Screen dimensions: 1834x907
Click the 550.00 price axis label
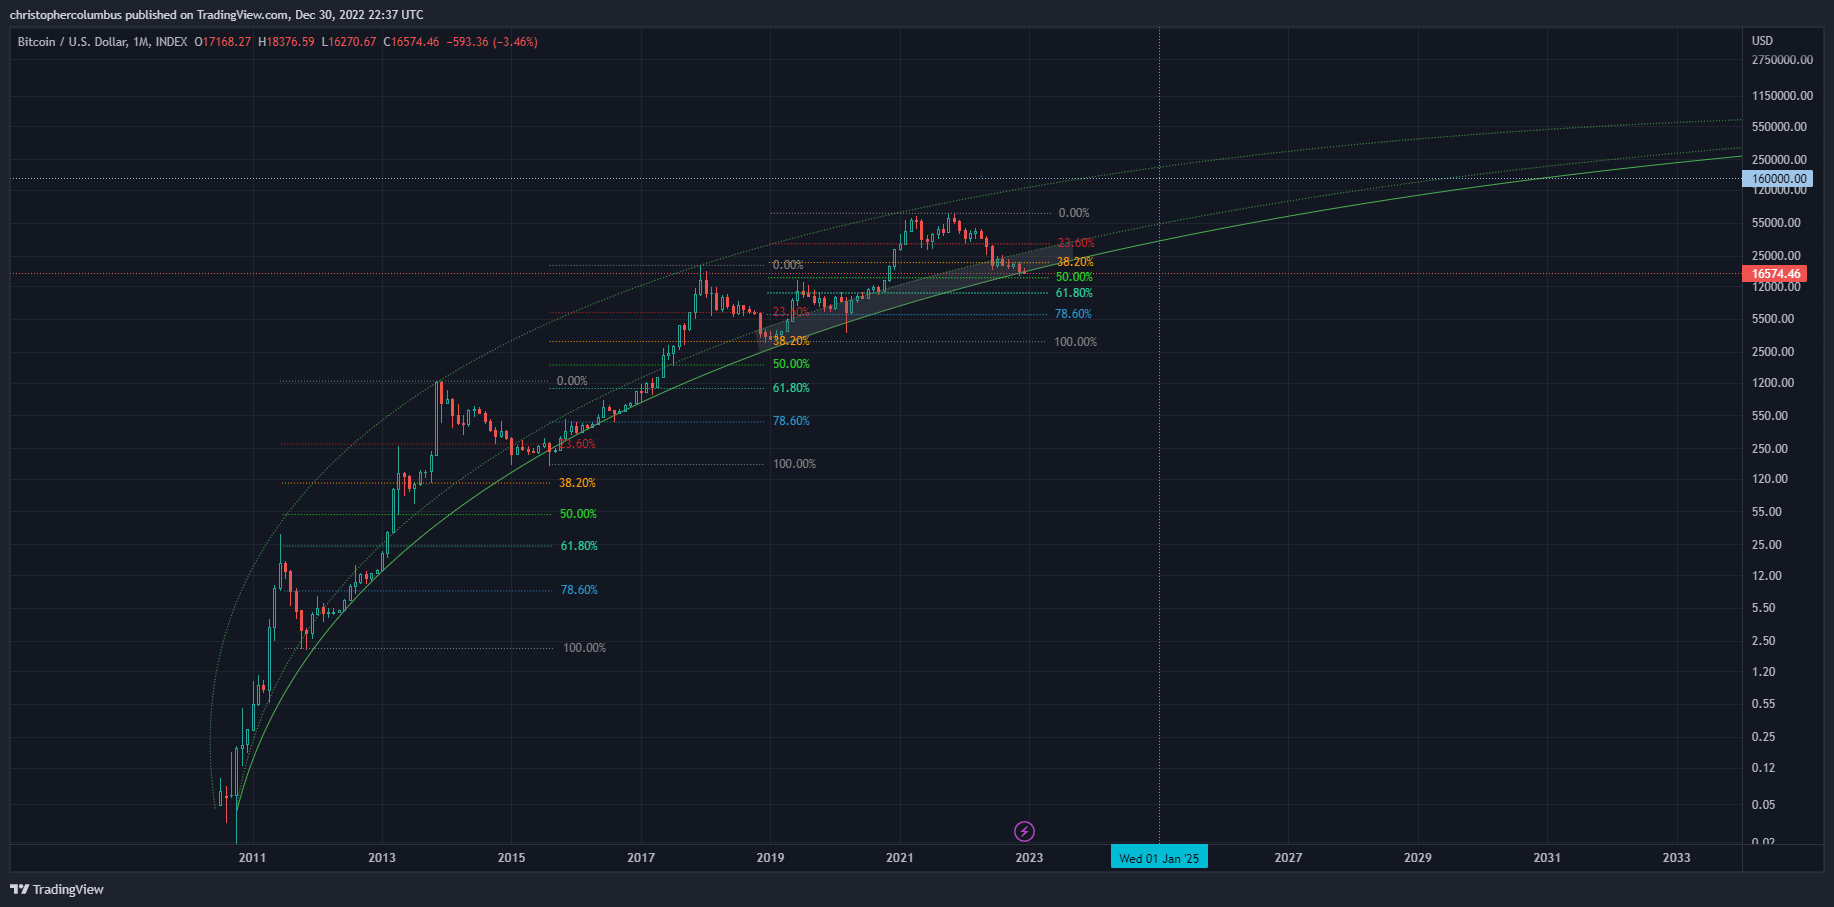click(x=1770, y=416)
